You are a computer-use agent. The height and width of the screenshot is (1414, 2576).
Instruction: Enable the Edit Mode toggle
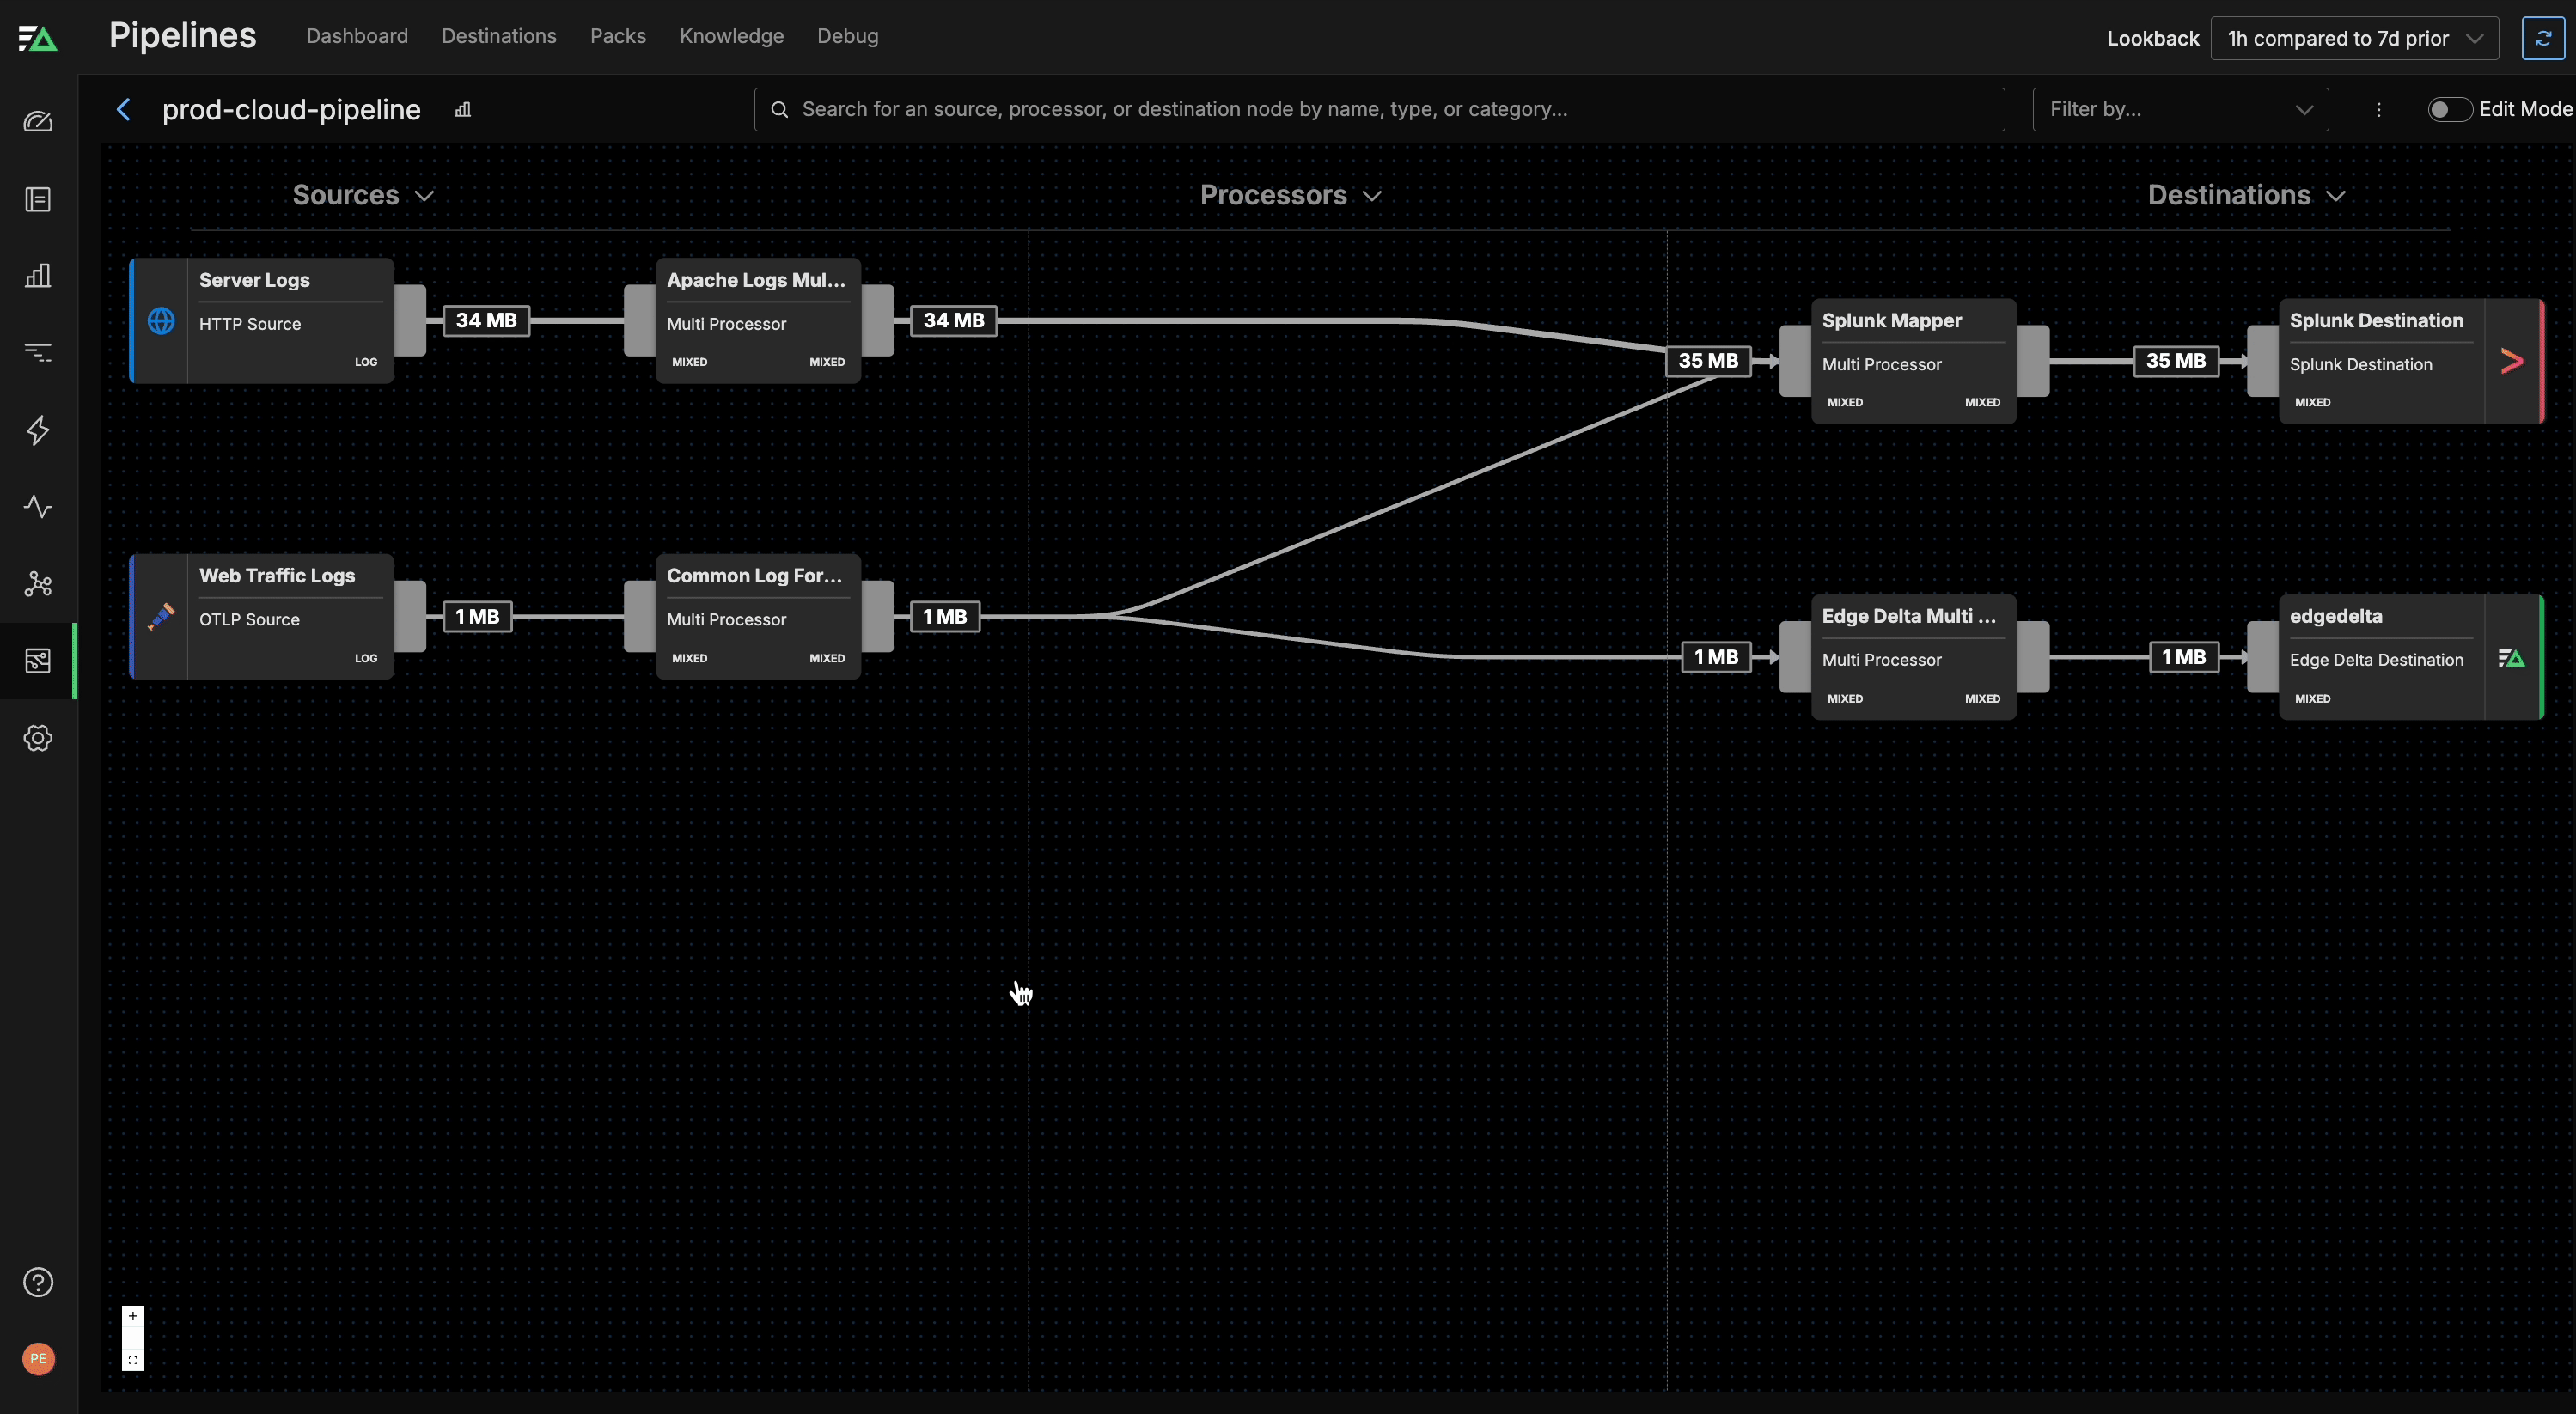pos(2448,109)
